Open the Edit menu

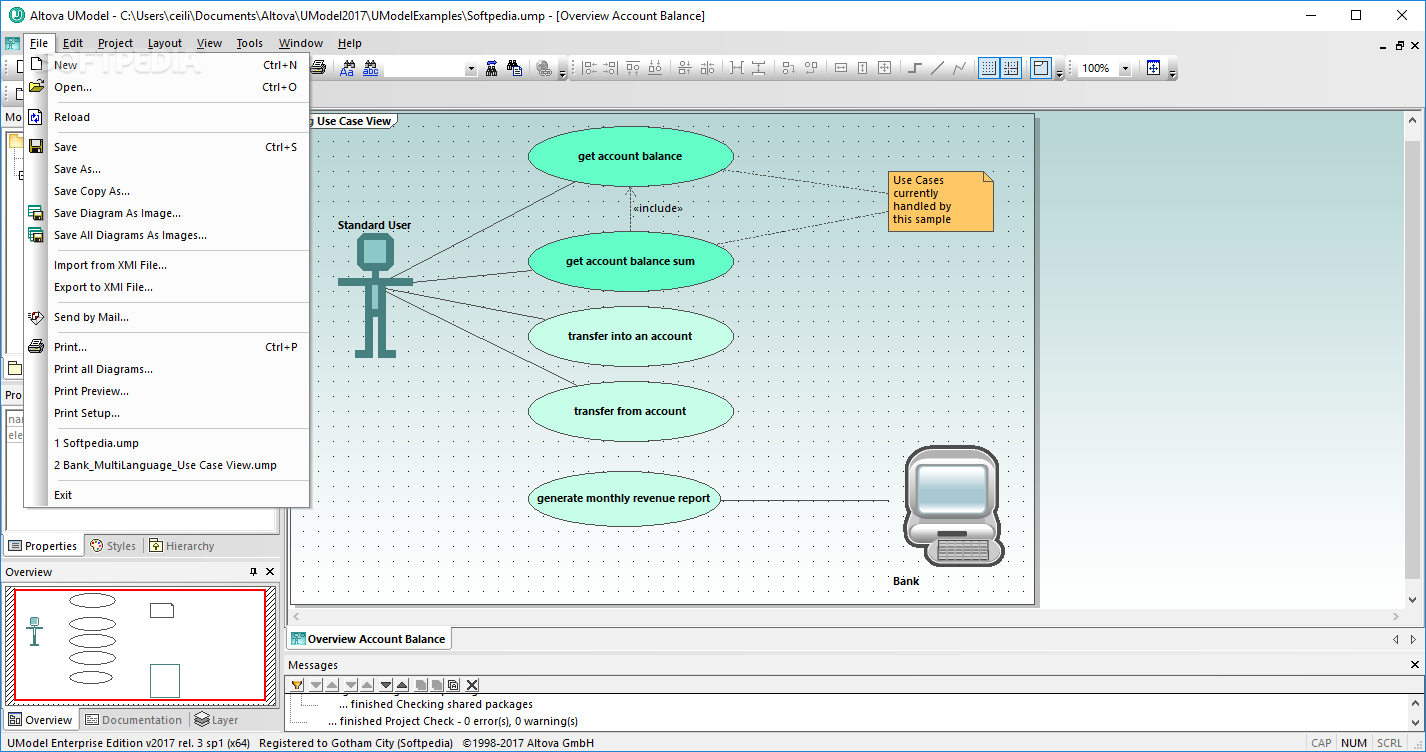pyautogui.click(x=73, y=43)
